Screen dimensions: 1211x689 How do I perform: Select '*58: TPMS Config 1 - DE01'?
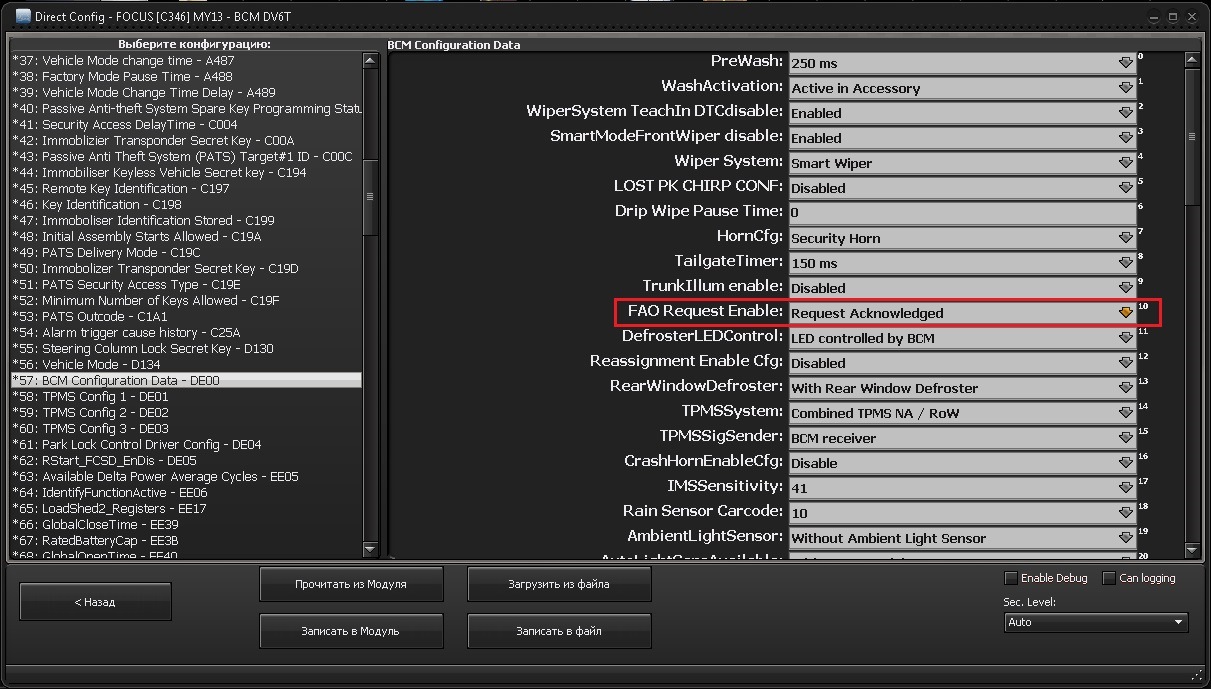click(x=186, y=396)
